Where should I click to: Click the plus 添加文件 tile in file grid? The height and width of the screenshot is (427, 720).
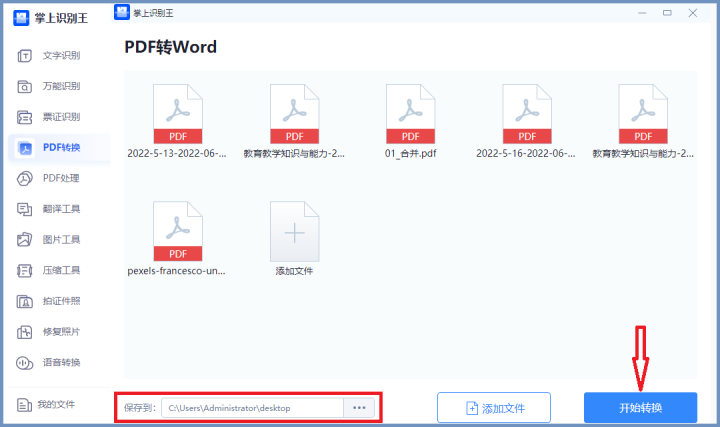tap(294, 232)
